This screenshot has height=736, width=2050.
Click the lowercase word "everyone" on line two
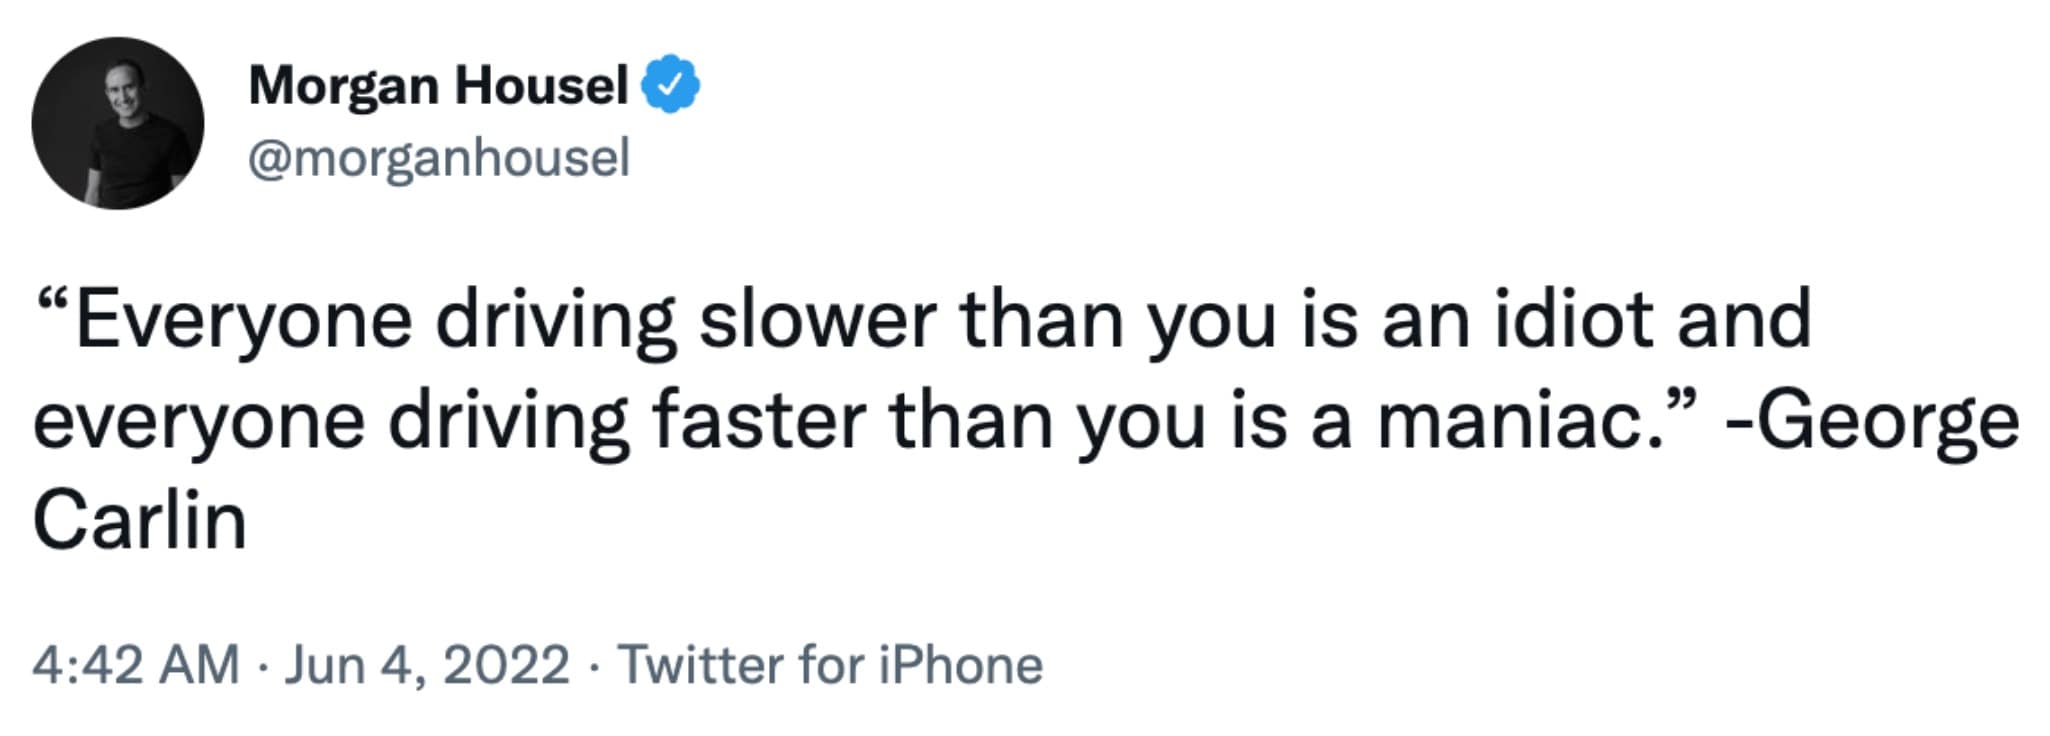(x=200, y=421)
